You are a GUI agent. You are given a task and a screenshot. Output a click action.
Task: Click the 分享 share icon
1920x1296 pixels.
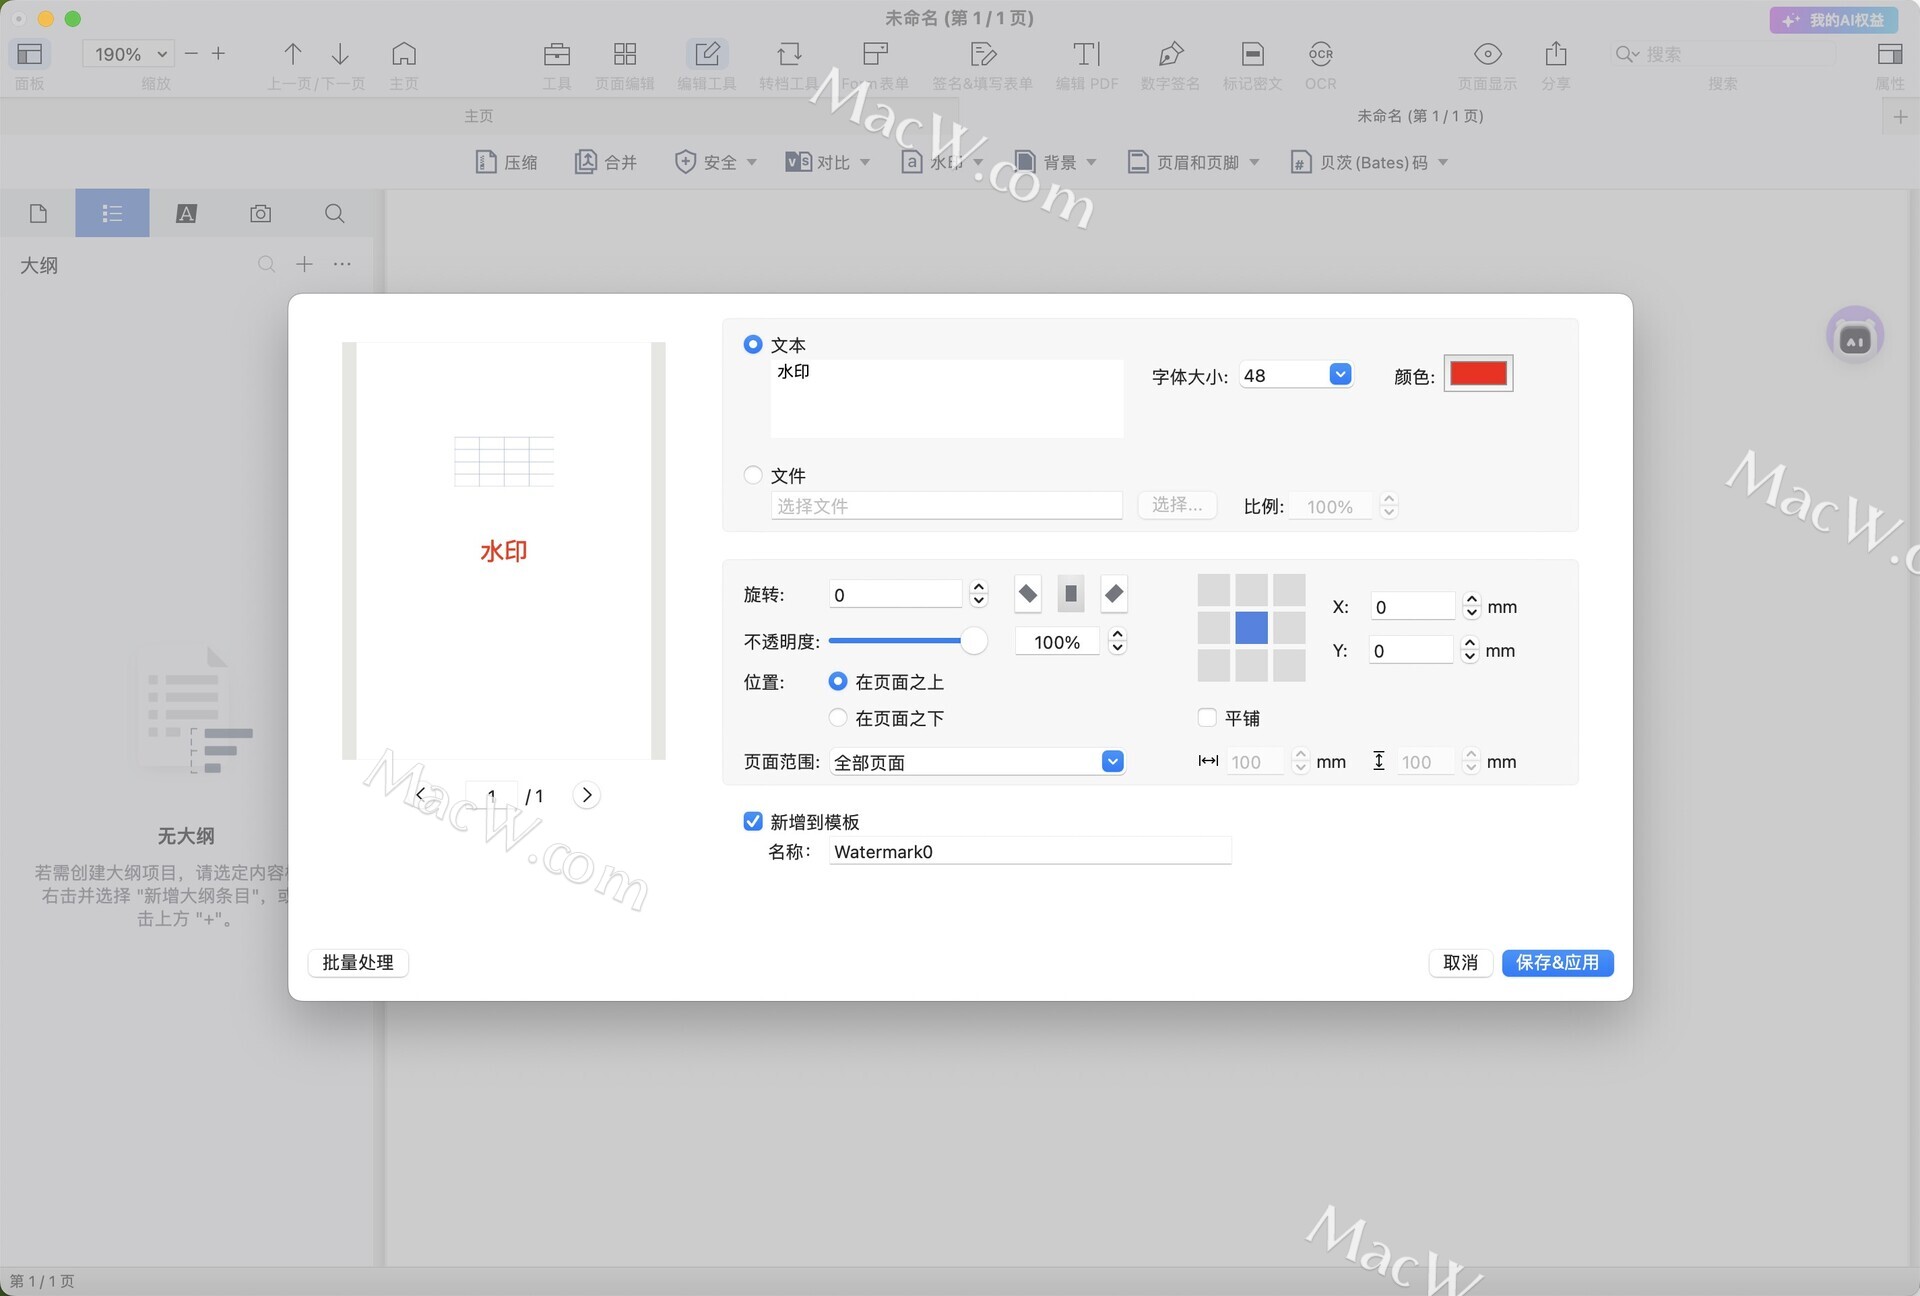[x=1556, y=54]
